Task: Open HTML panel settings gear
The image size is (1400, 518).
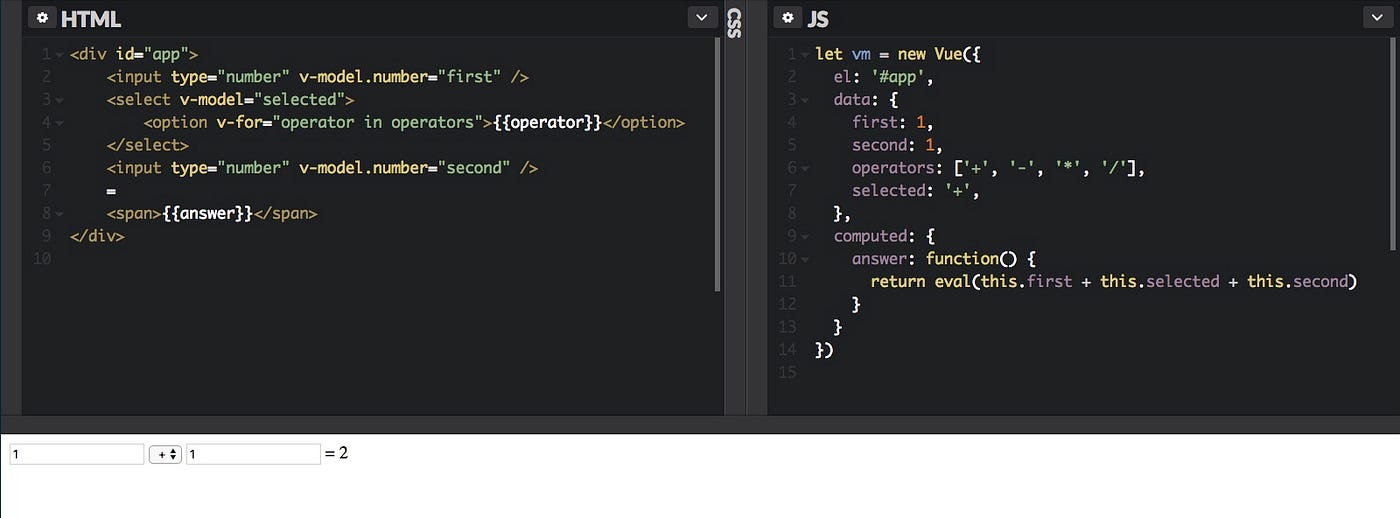Action: pyautogui.click(x=42, y=18)
